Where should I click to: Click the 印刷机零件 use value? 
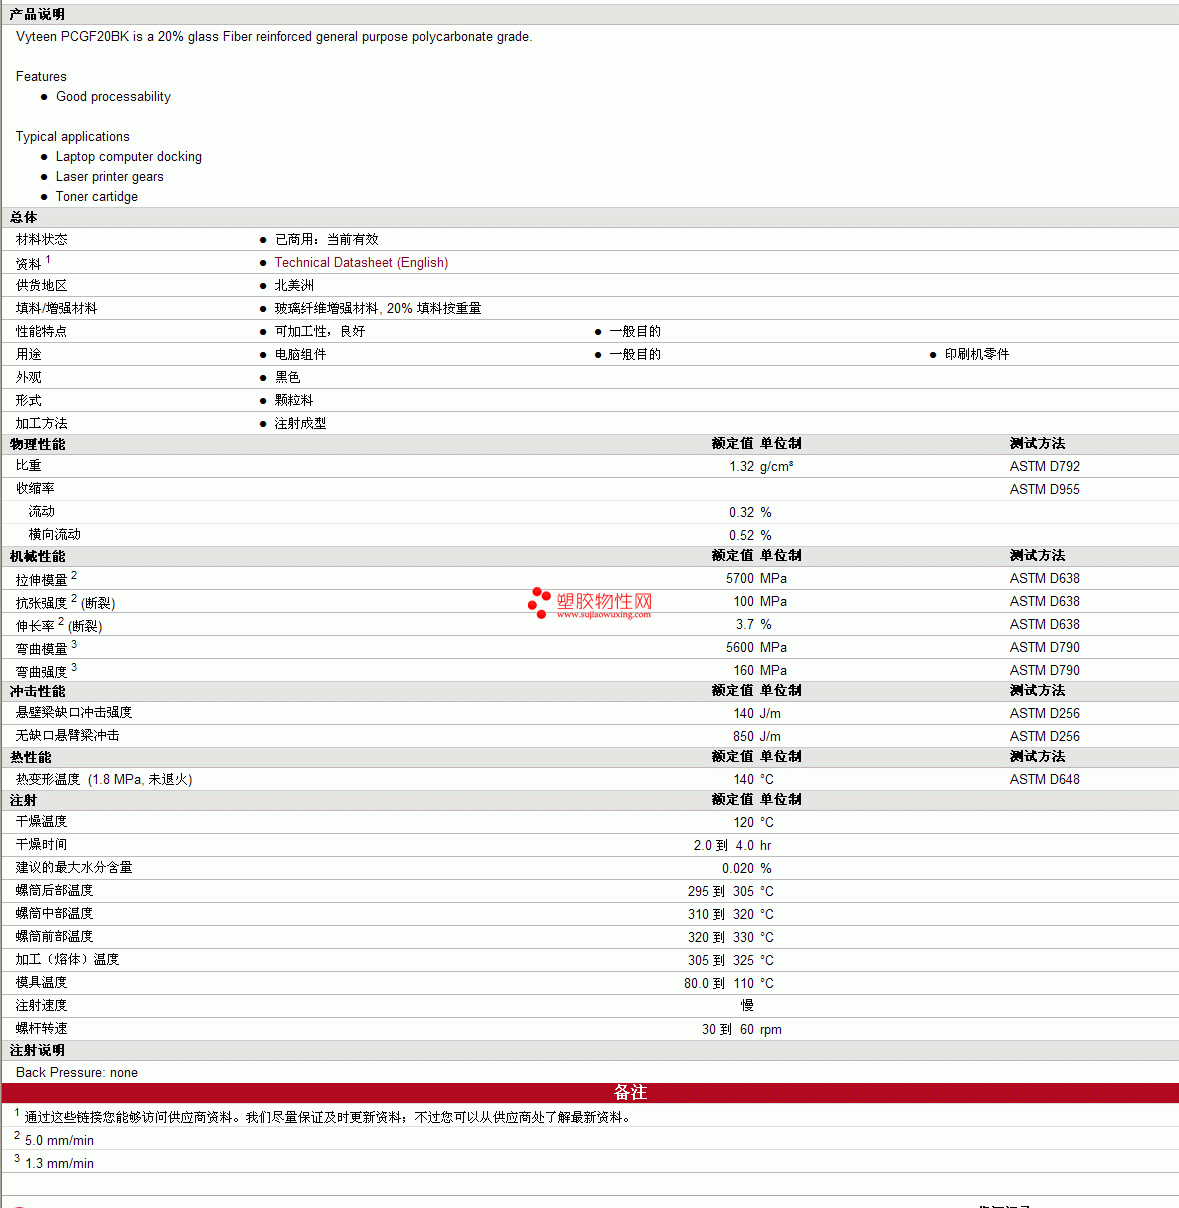tap(977, 354)
